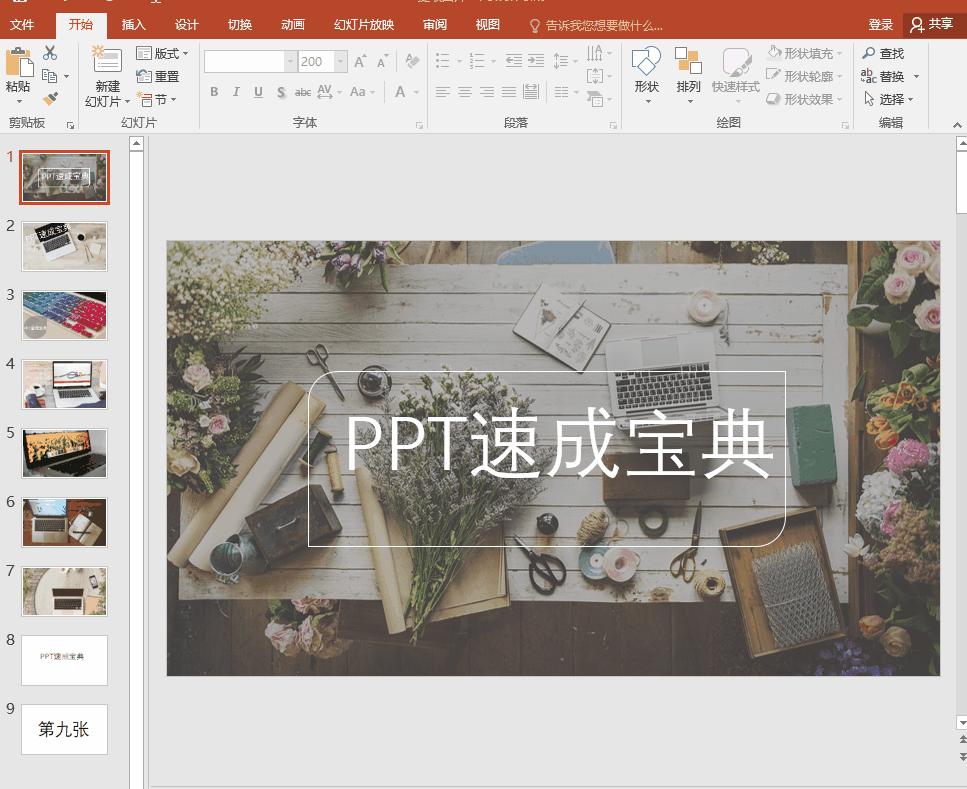This screenshot has width=967, height=789.
Task: Toggle Italic formatting
Action: 236,92
